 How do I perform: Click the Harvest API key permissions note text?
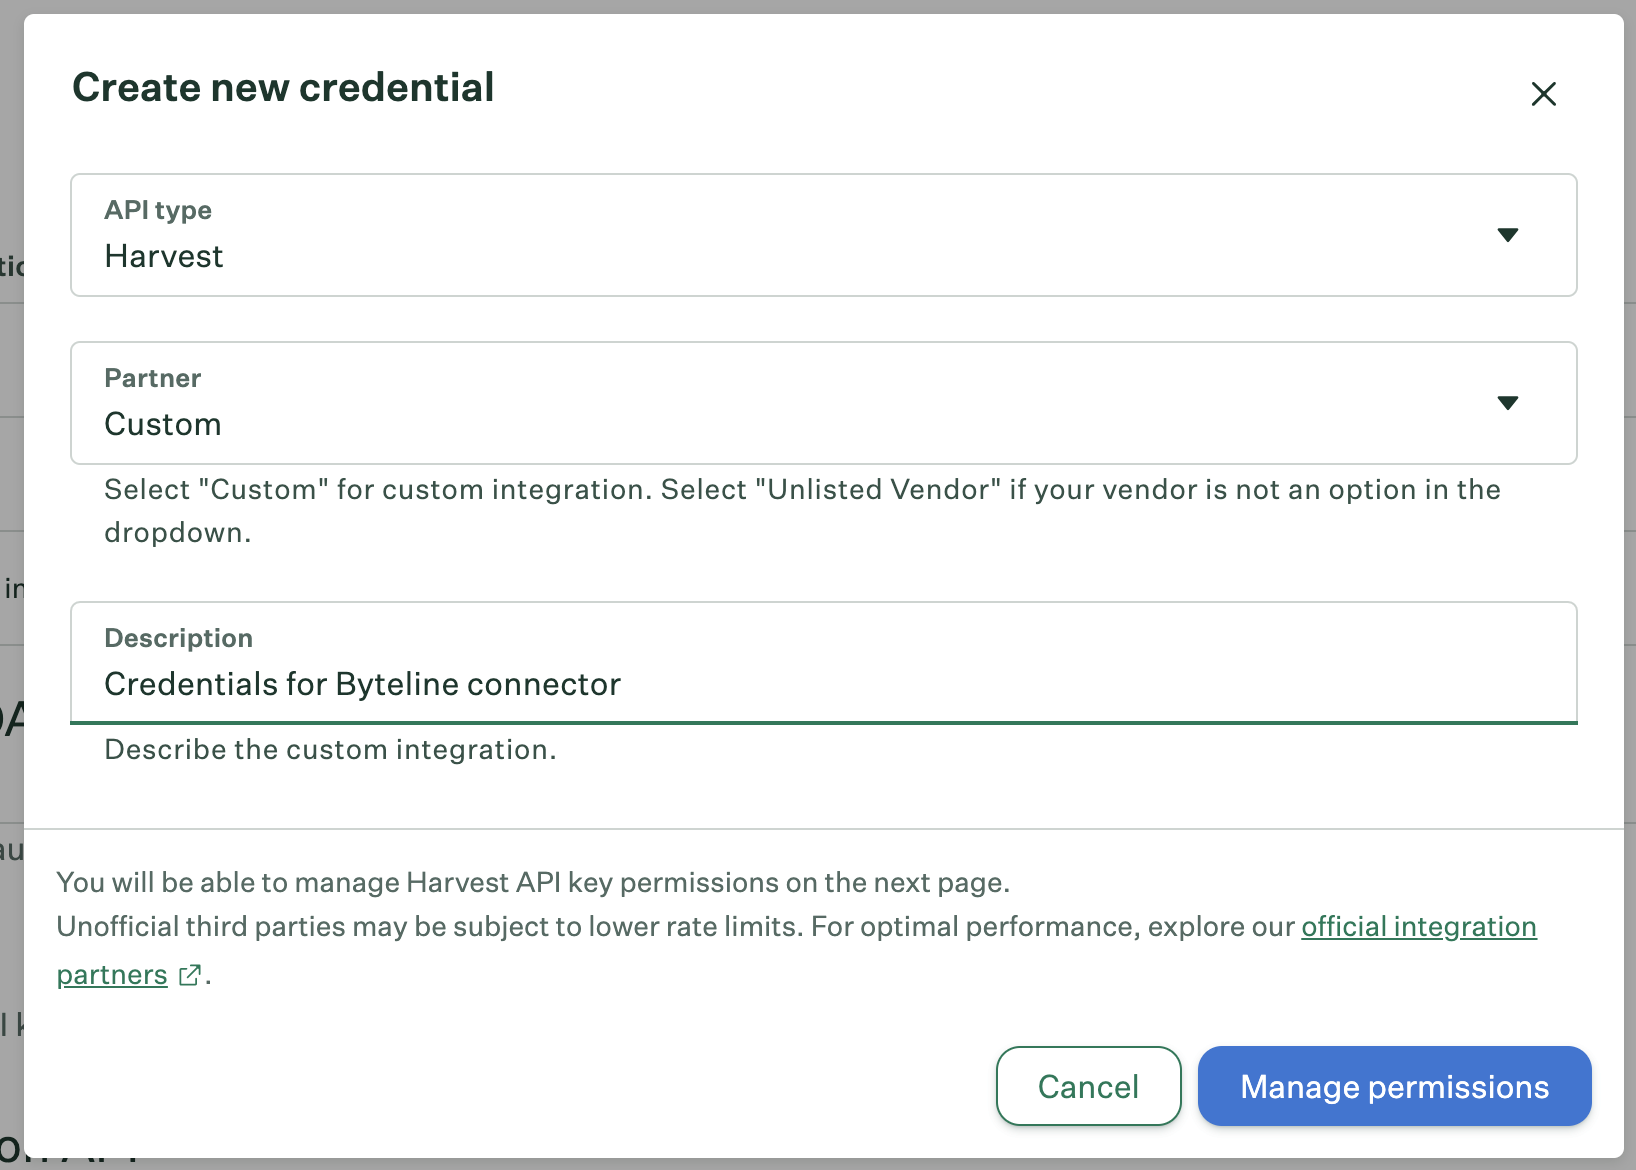[x=533, y=883]
